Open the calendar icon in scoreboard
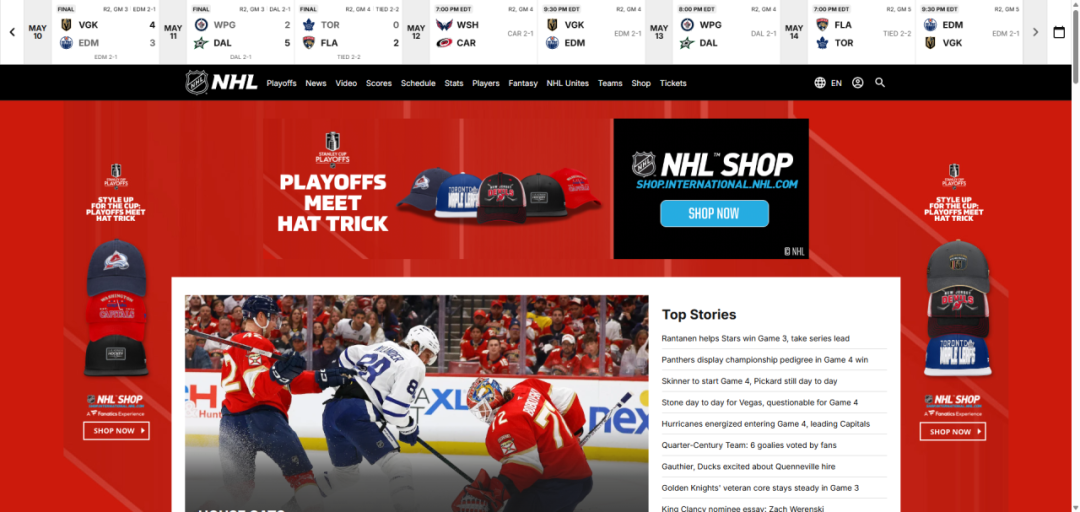Image resolution: width=1080 pixels, height=512 pixels. coord(1059,32)
